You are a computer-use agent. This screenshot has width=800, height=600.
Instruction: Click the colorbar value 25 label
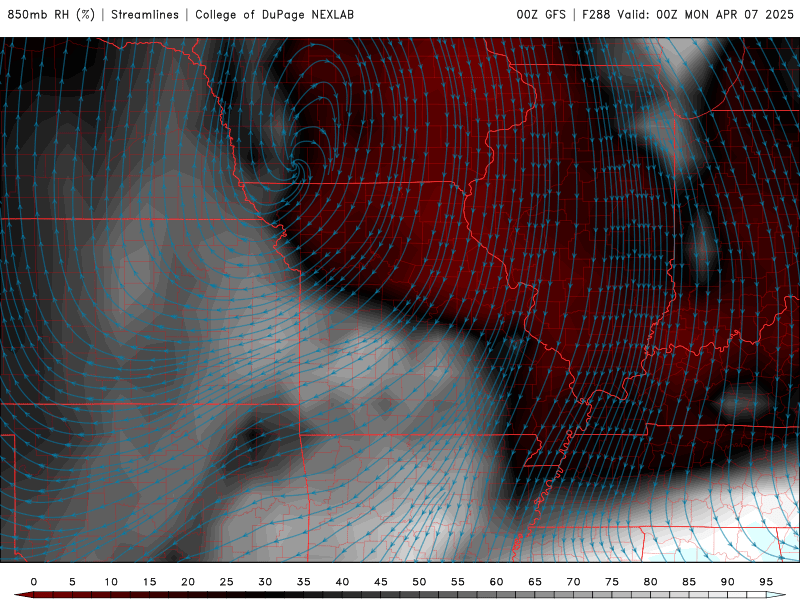click(227, 582)
